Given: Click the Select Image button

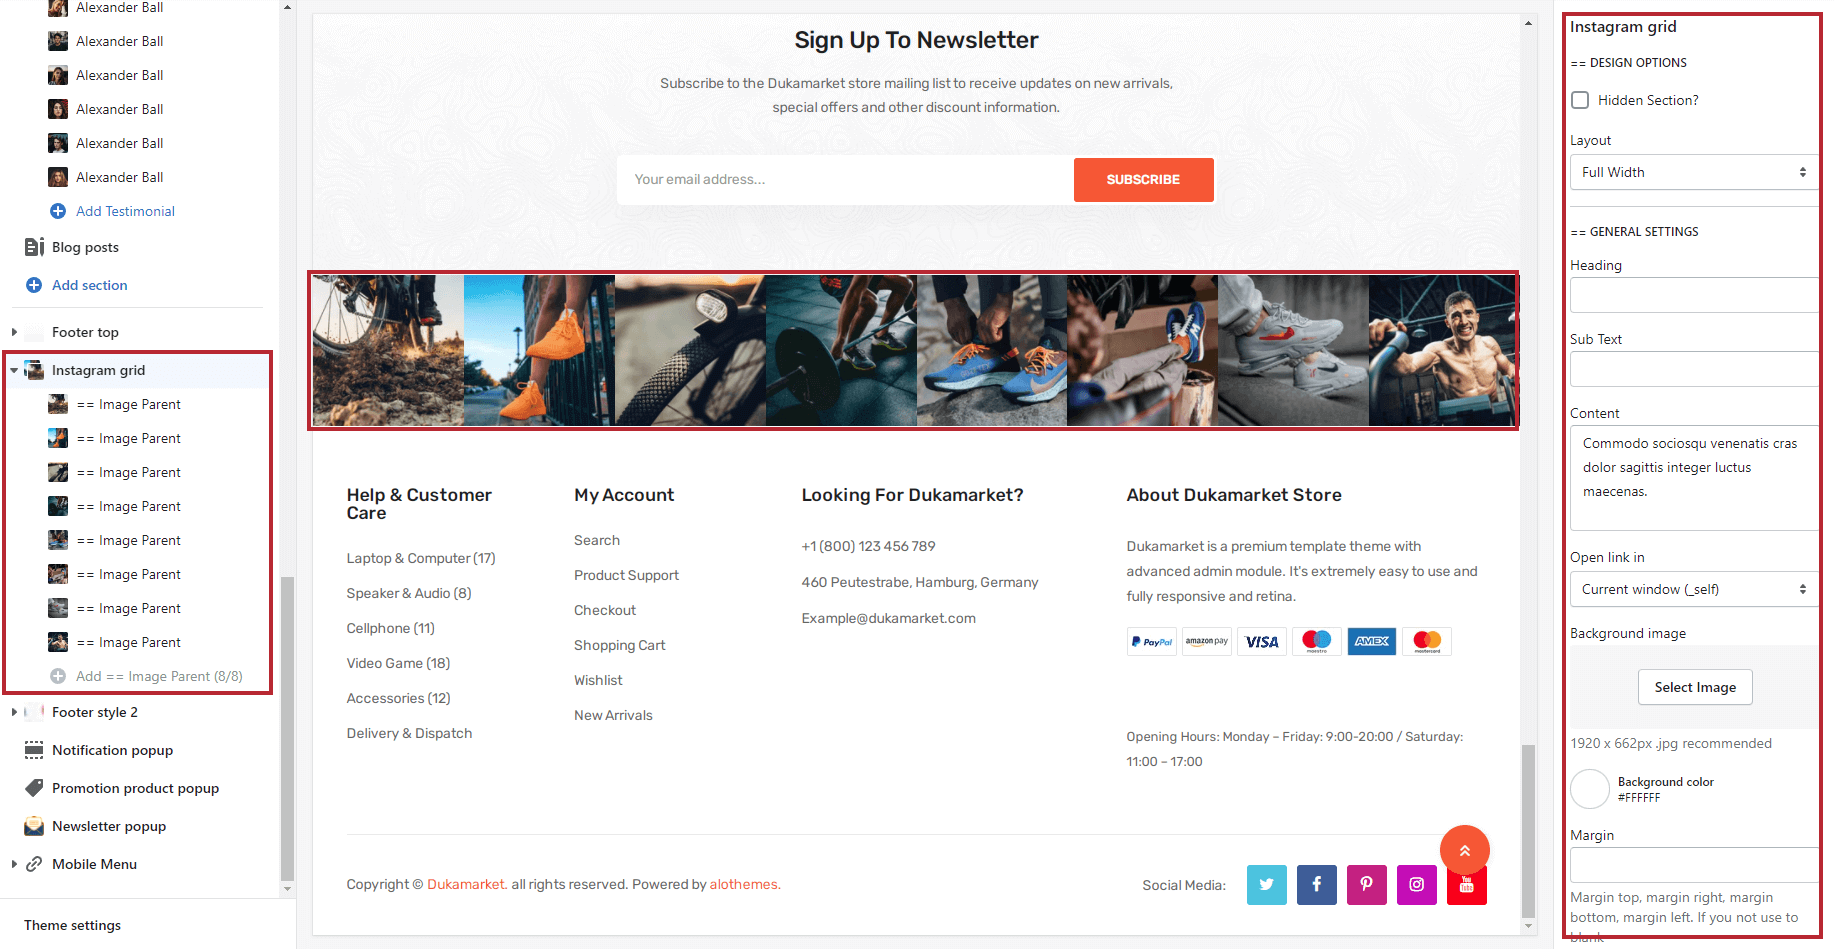Looking at the screenshot, I should pyautogui.click(x=1695, y=687).
